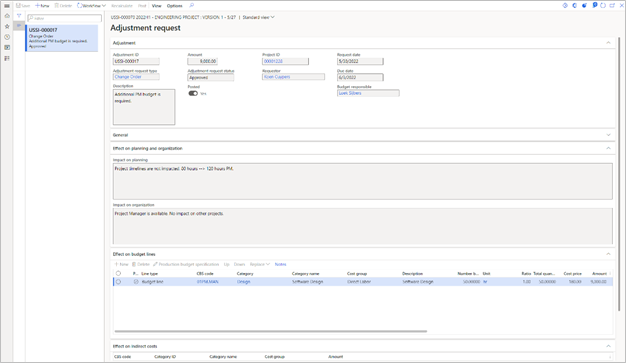The height and width of the screenshot is (363, 626).
Task: Click the Post button
Action: 142,6
